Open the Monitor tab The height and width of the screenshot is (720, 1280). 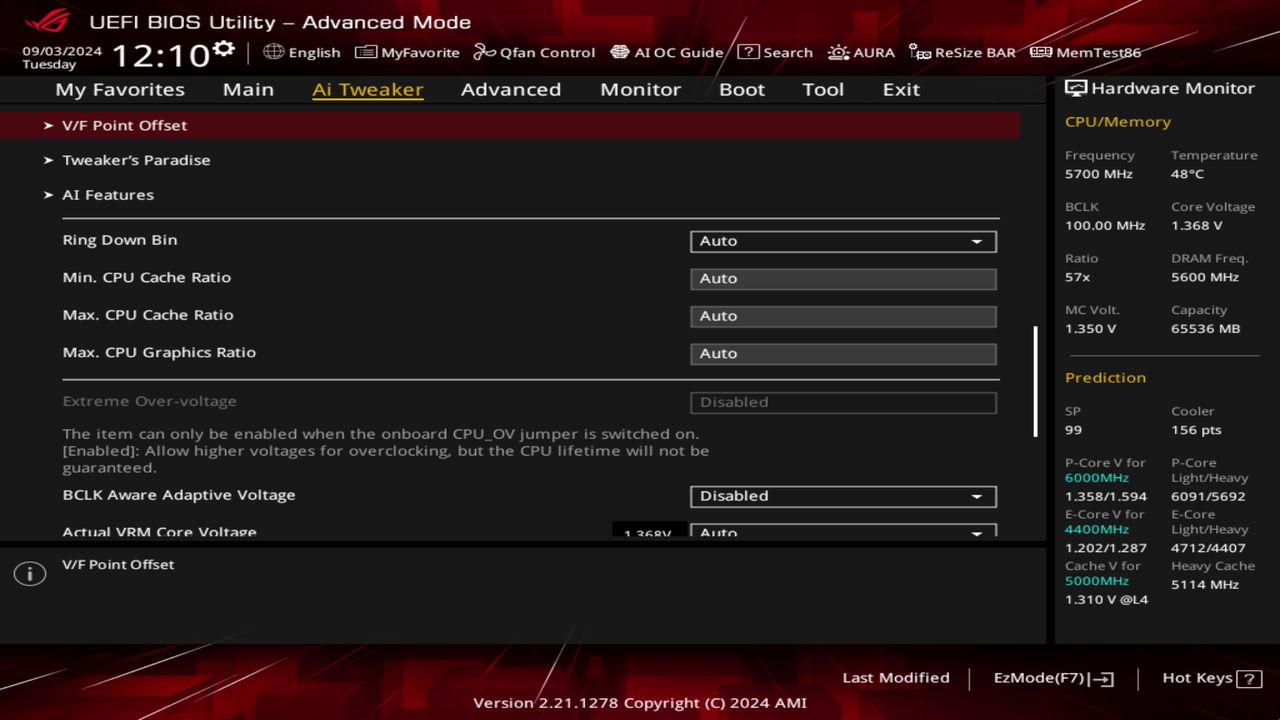pos(640,89)
